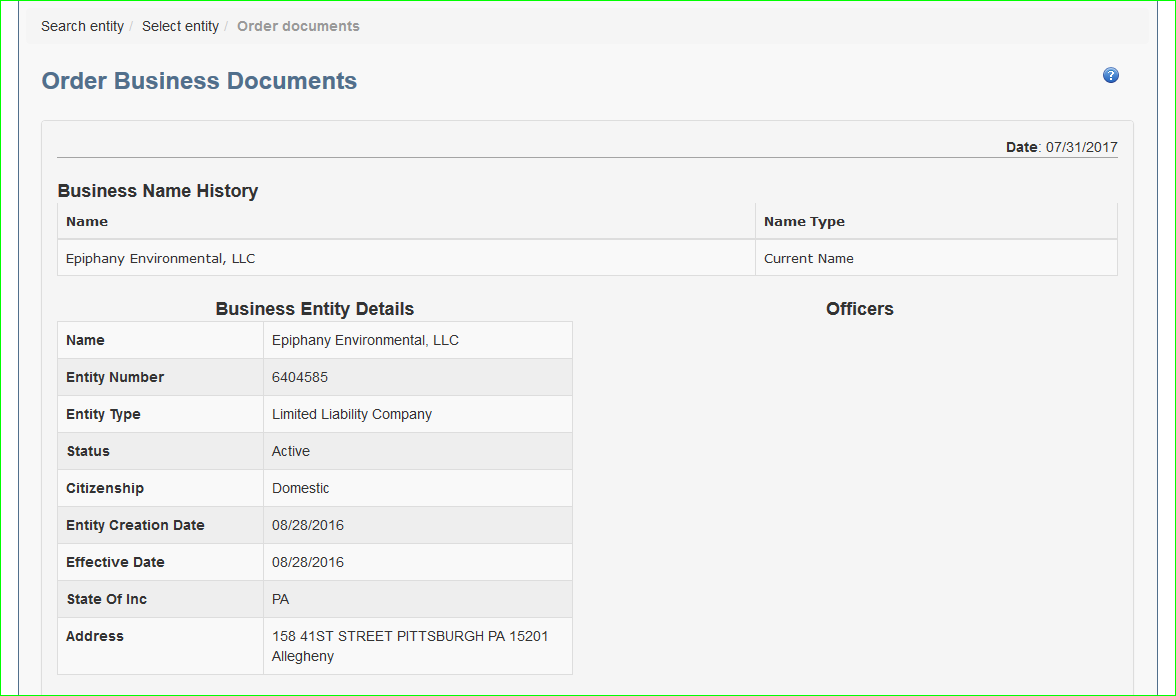Click the State Of Inc value PA
The width and height of the screenshot is (1176, 696).
pos(280,599)
